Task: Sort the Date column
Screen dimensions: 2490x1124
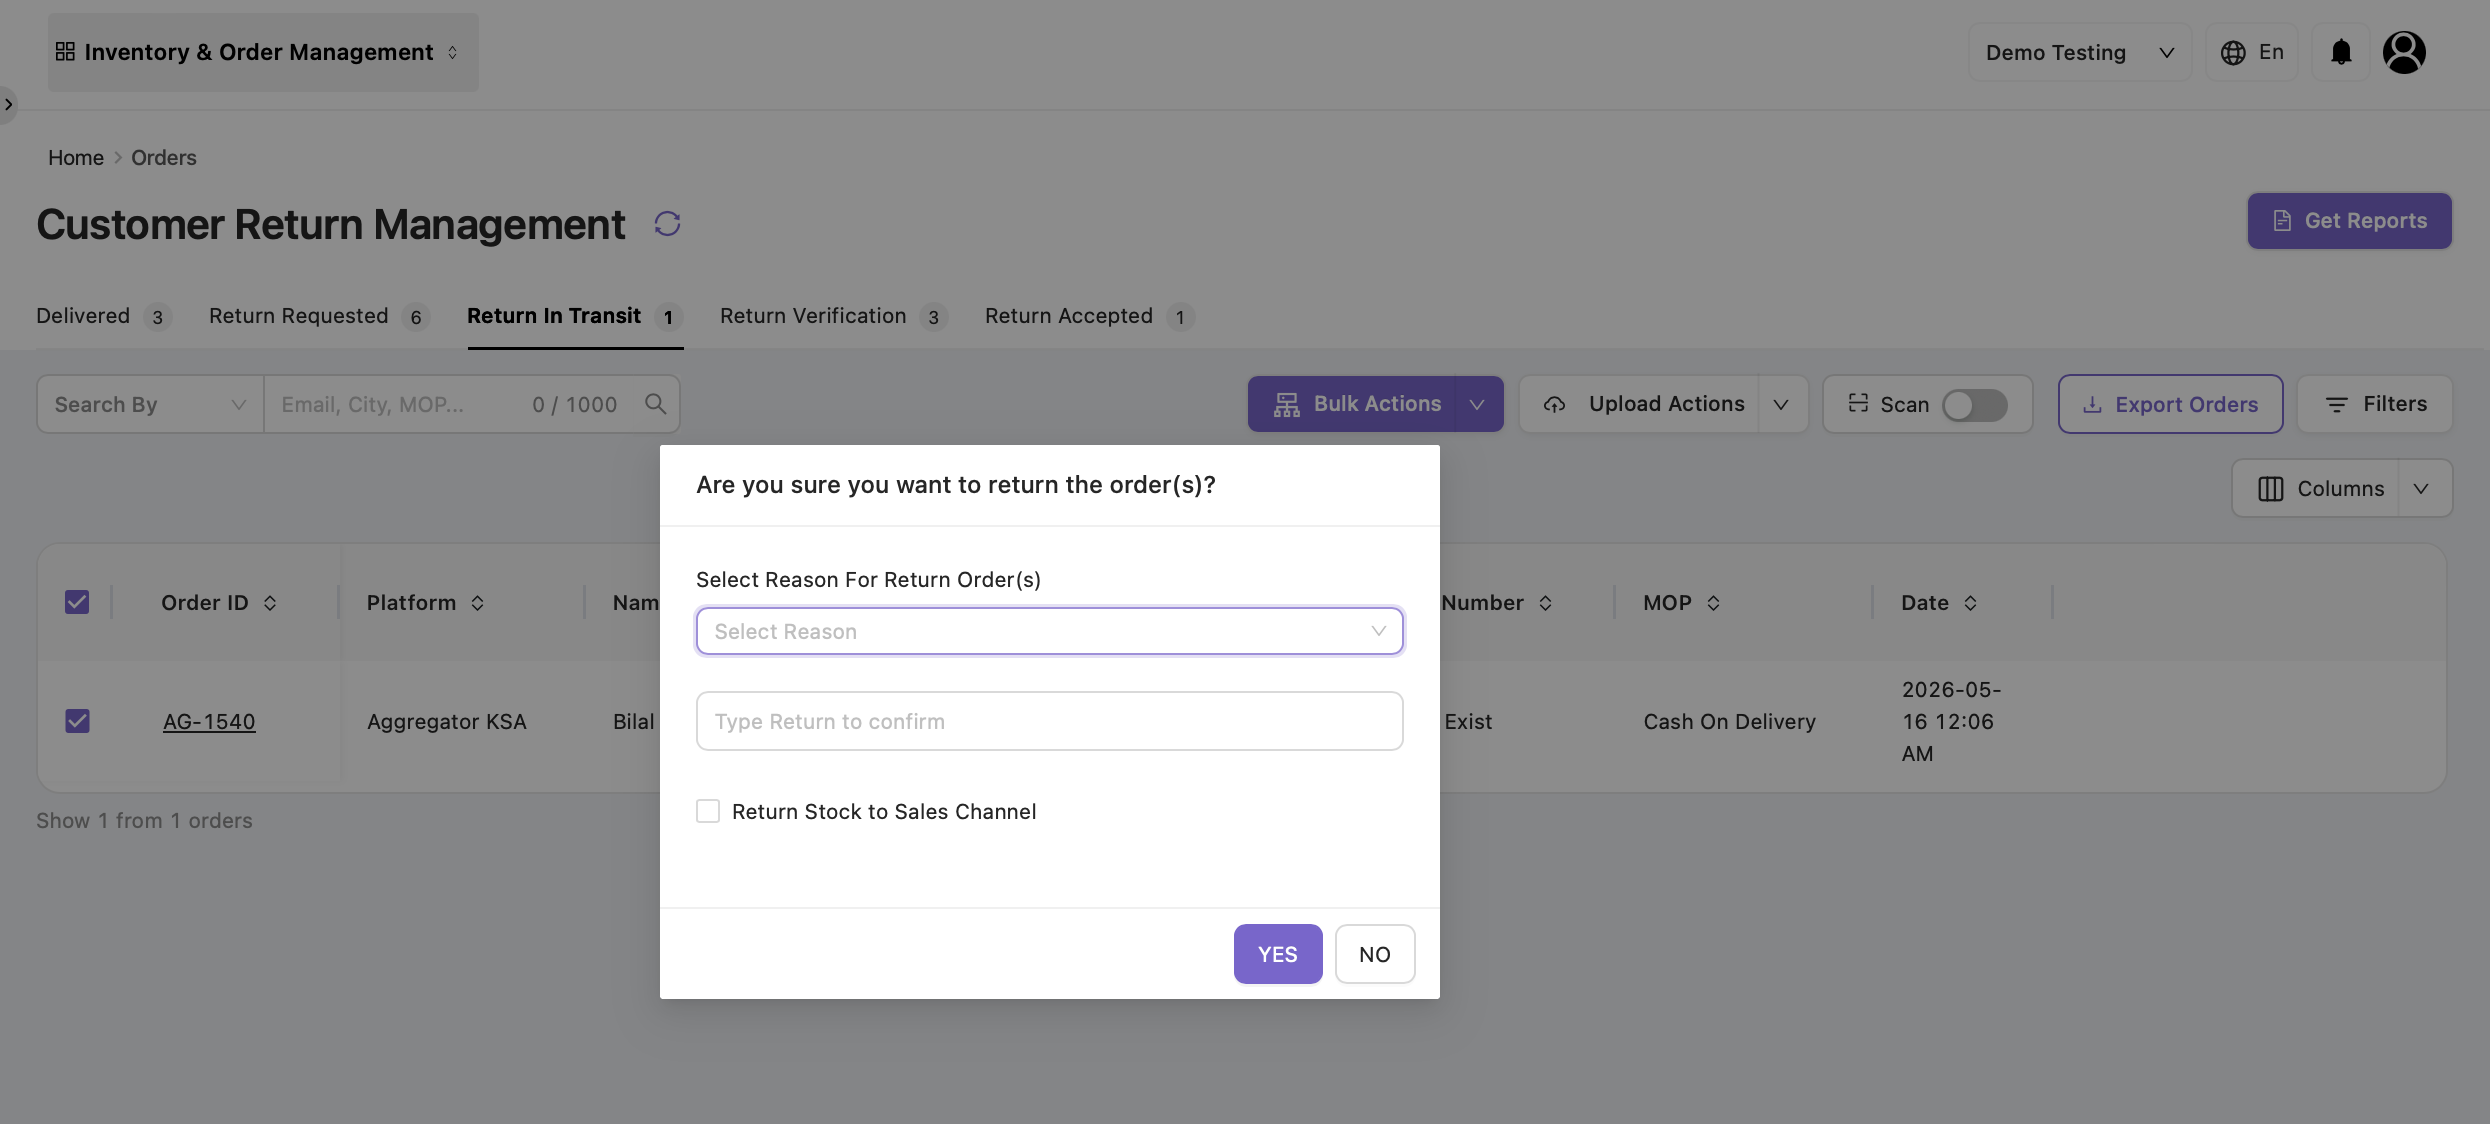Action: [x=1970, y=603]
